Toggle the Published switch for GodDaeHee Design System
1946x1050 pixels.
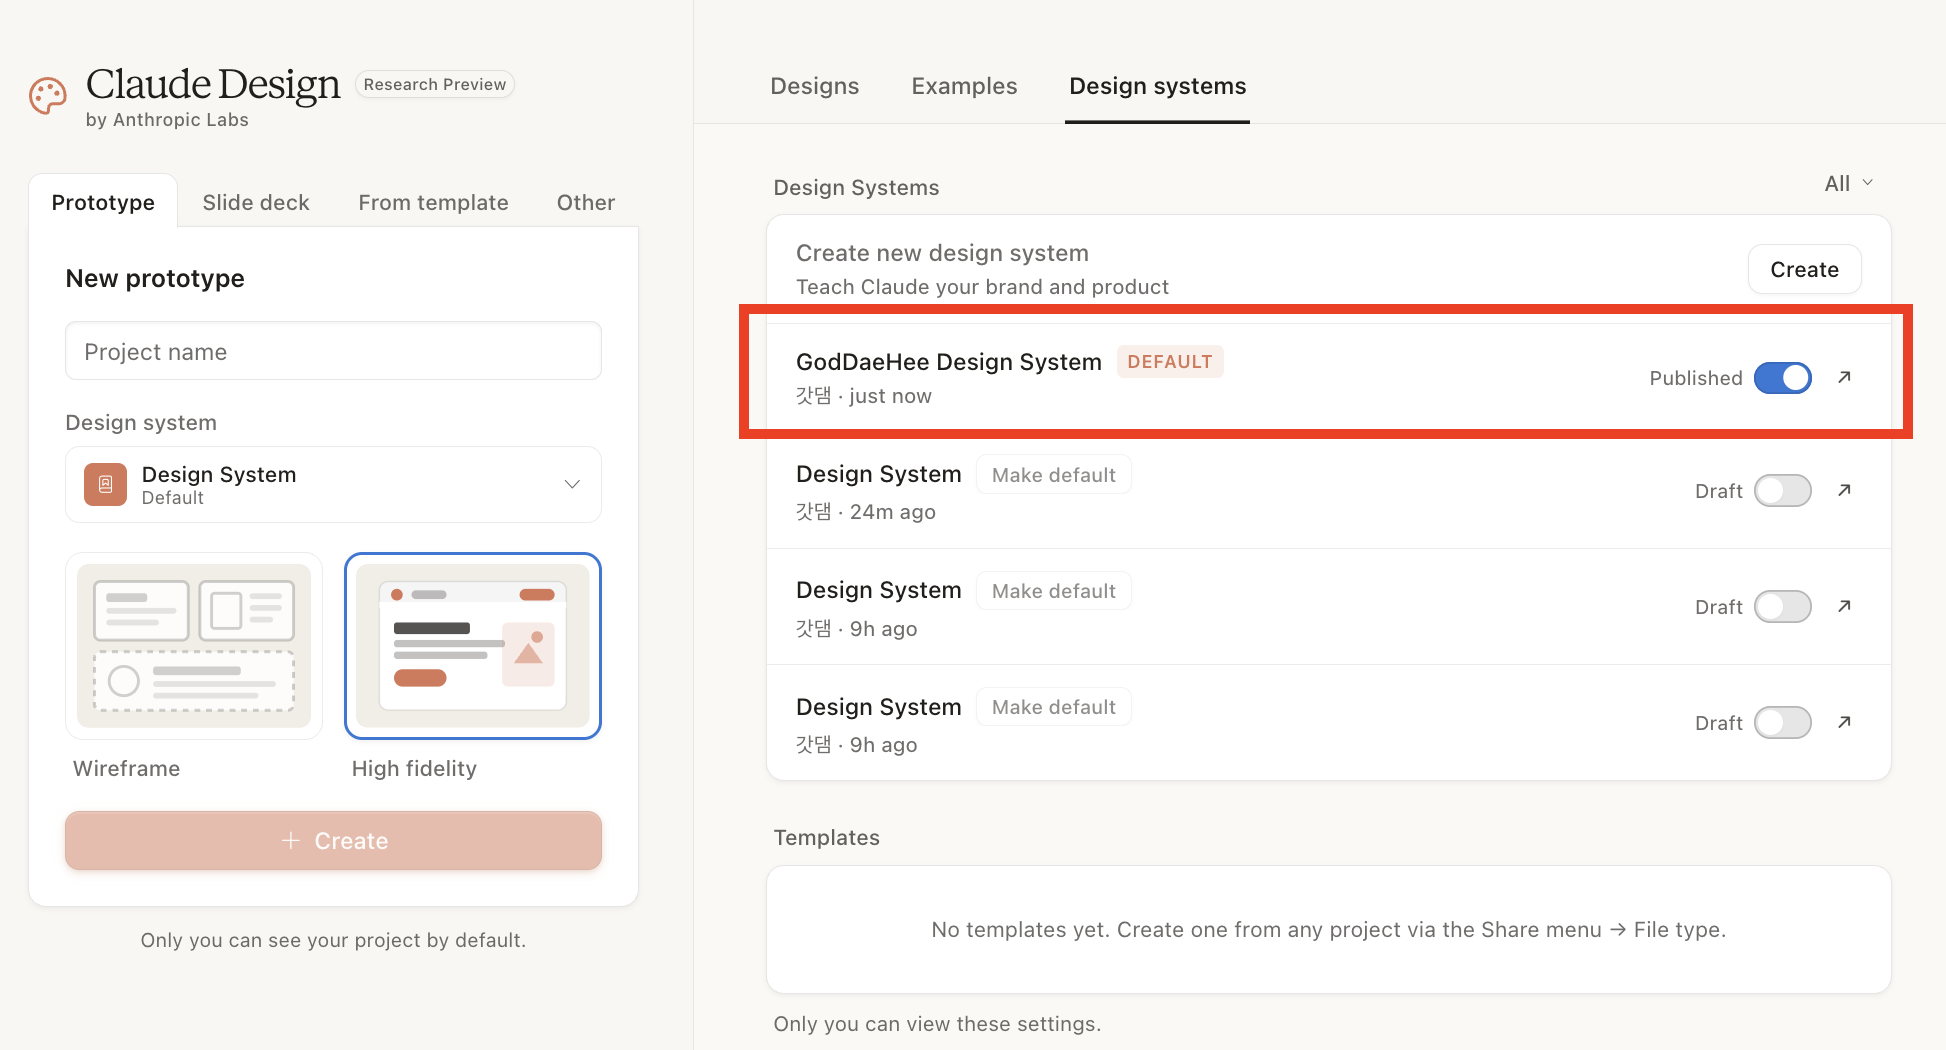point(1782,378)
